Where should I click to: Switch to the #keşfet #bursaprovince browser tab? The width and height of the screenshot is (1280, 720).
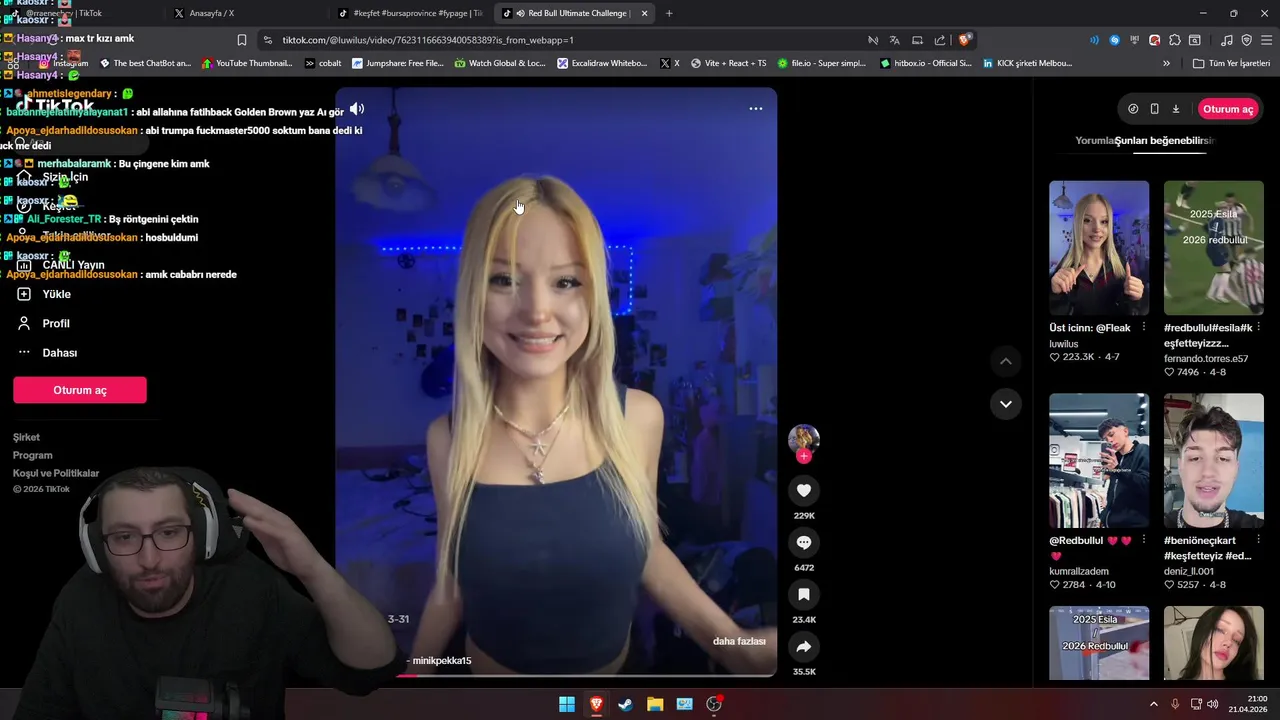click(410, 13)
